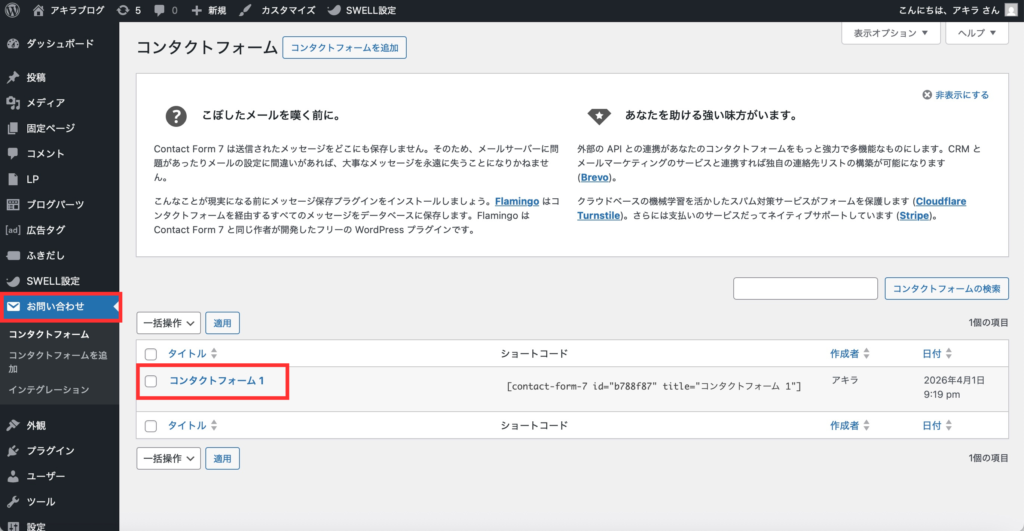Open the top 一括操作 bulk actions dropdown

168,323
